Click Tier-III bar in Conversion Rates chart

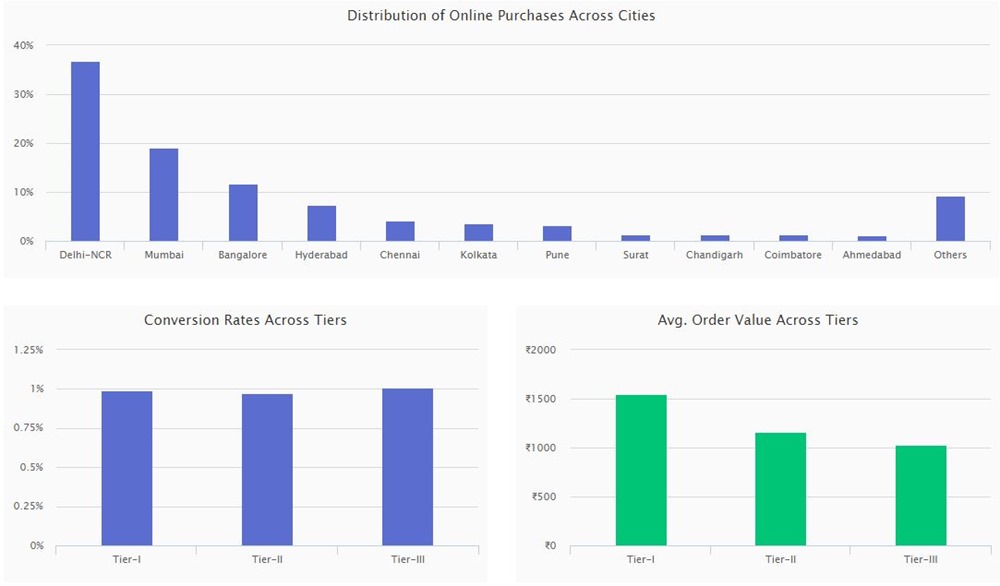point(407,467)
